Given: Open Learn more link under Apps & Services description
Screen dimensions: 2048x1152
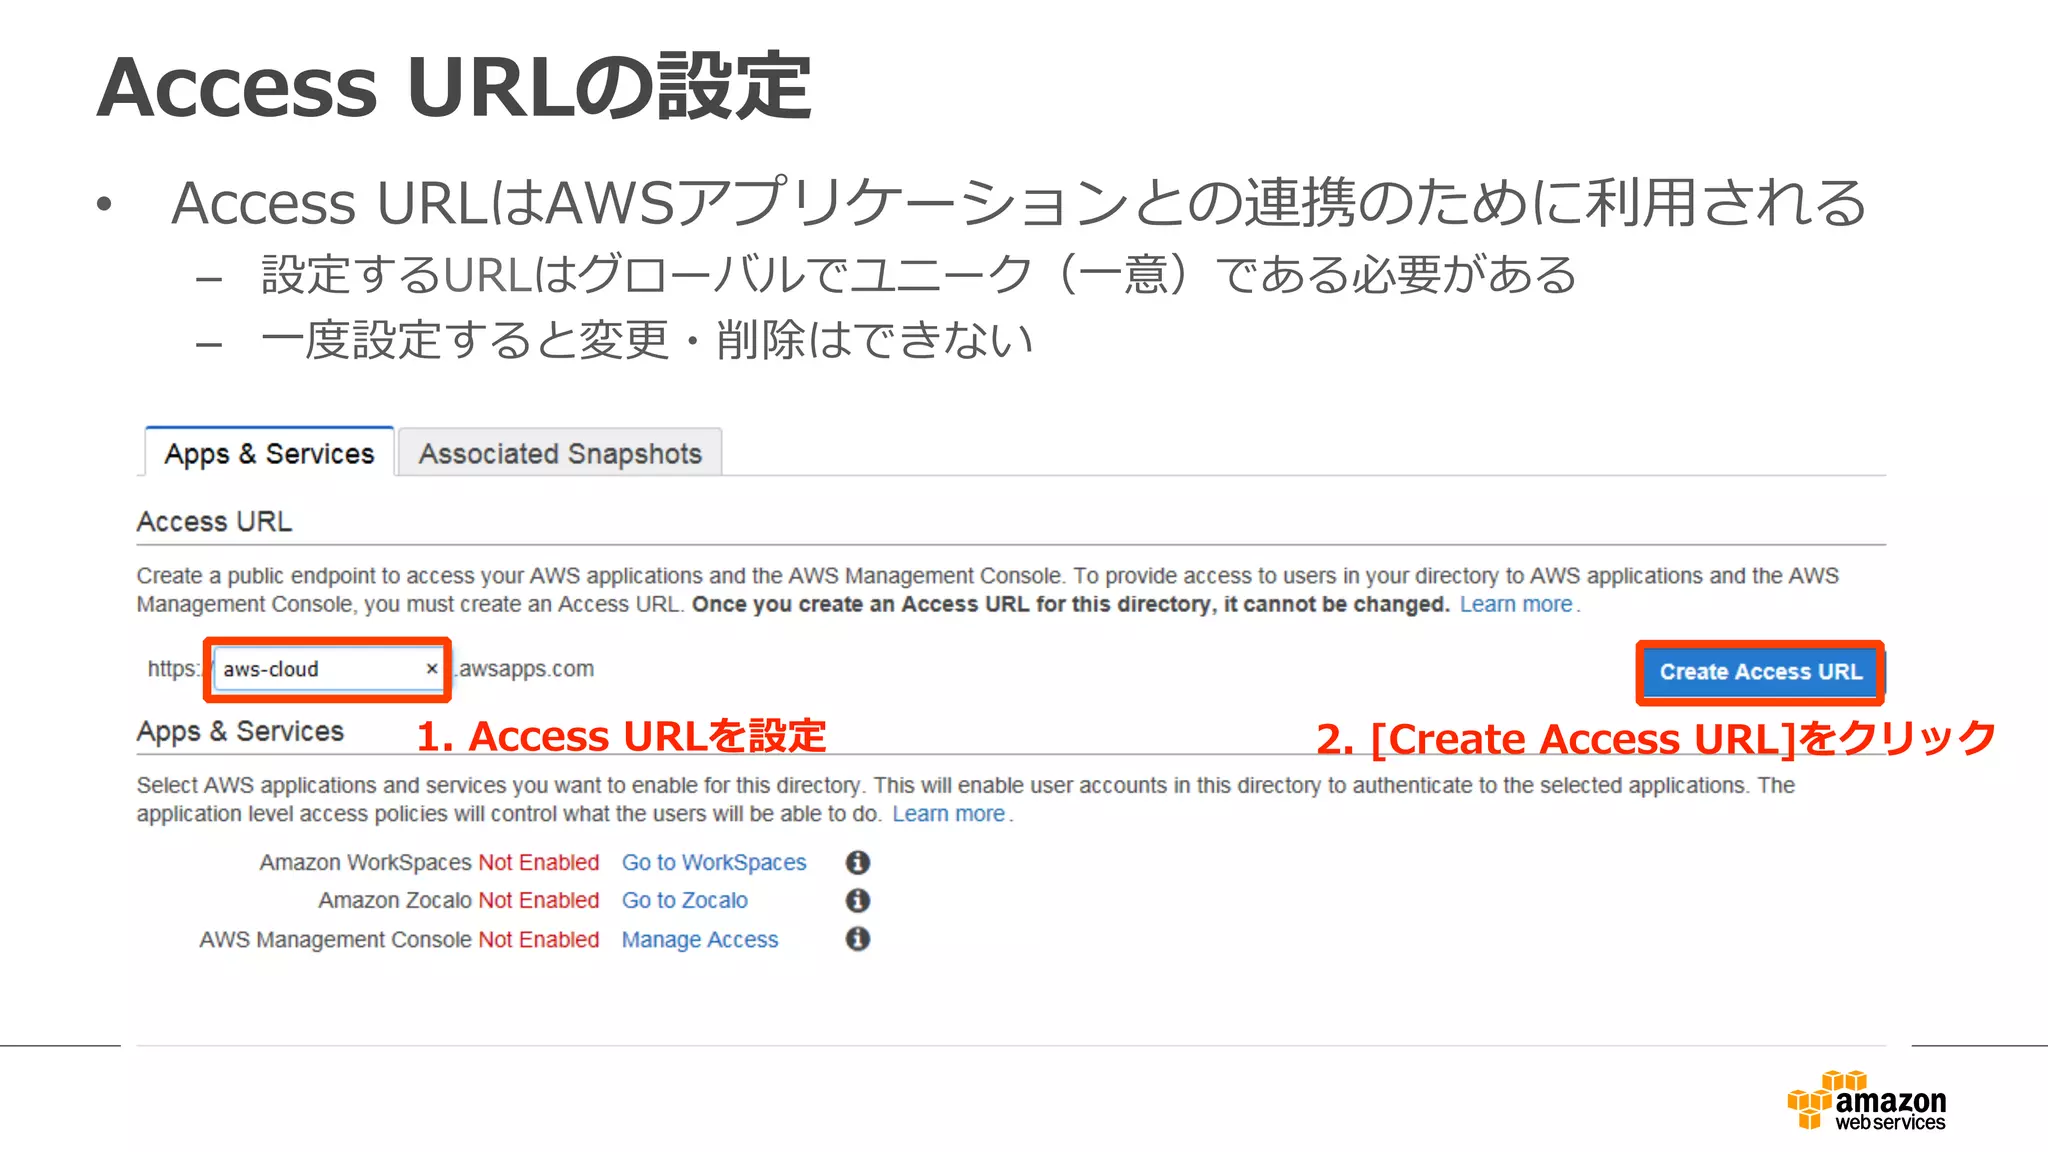Looking at the screenshot, I should click(x=948, y=814).
